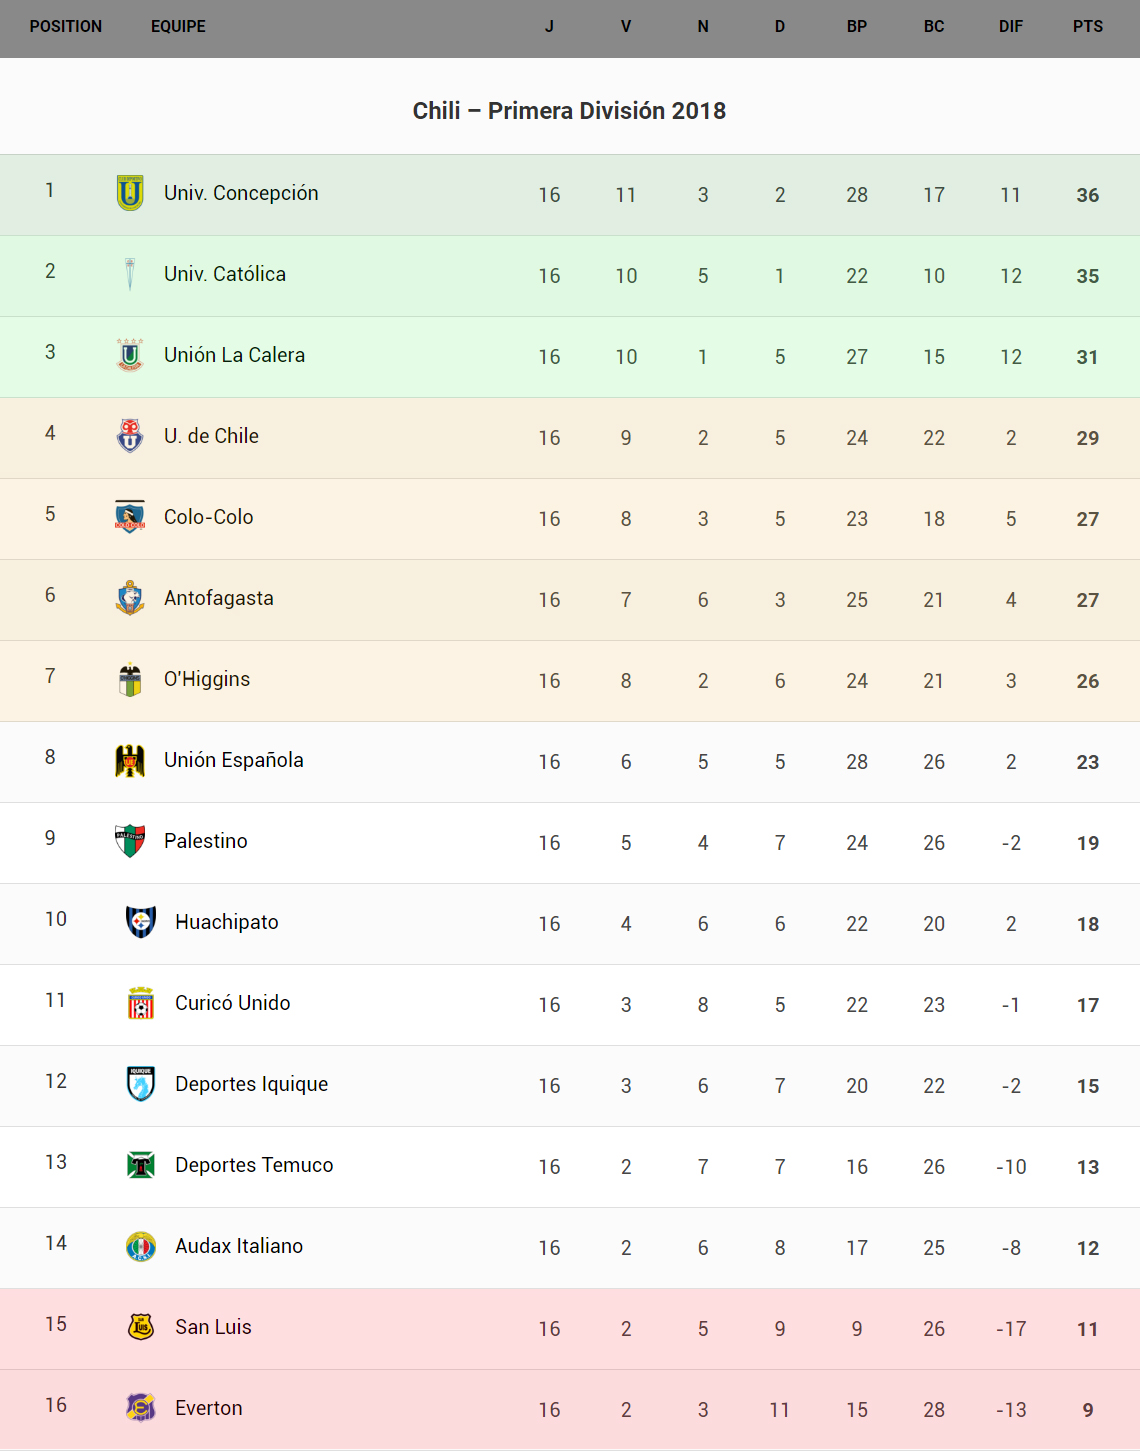Open the Univ. Católica team link
This screenshot has height=1452, width=1140.
(225, 274)
